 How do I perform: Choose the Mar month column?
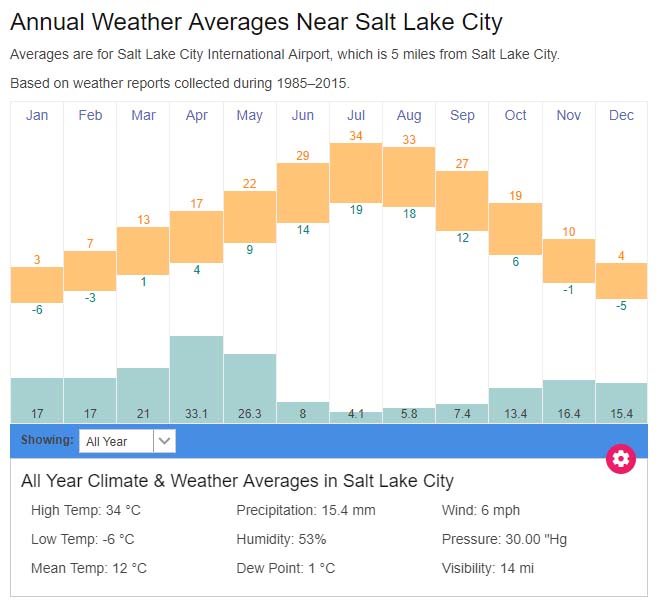143,116
